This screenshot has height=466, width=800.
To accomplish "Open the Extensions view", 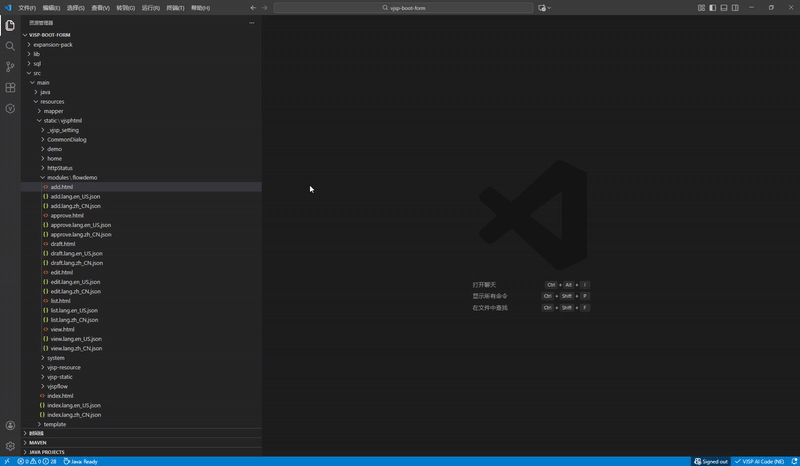I will pos(10,88).
